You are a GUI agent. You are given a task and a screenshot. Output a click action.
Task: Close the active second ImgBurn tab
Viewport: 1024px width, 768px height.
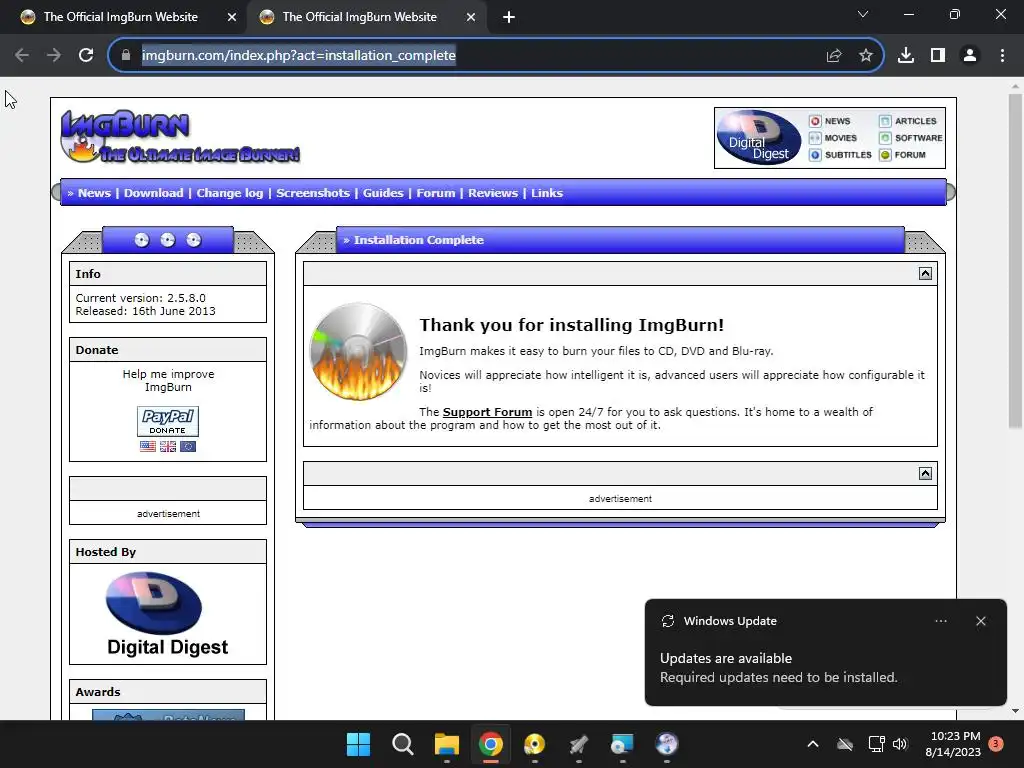[471, 17]
